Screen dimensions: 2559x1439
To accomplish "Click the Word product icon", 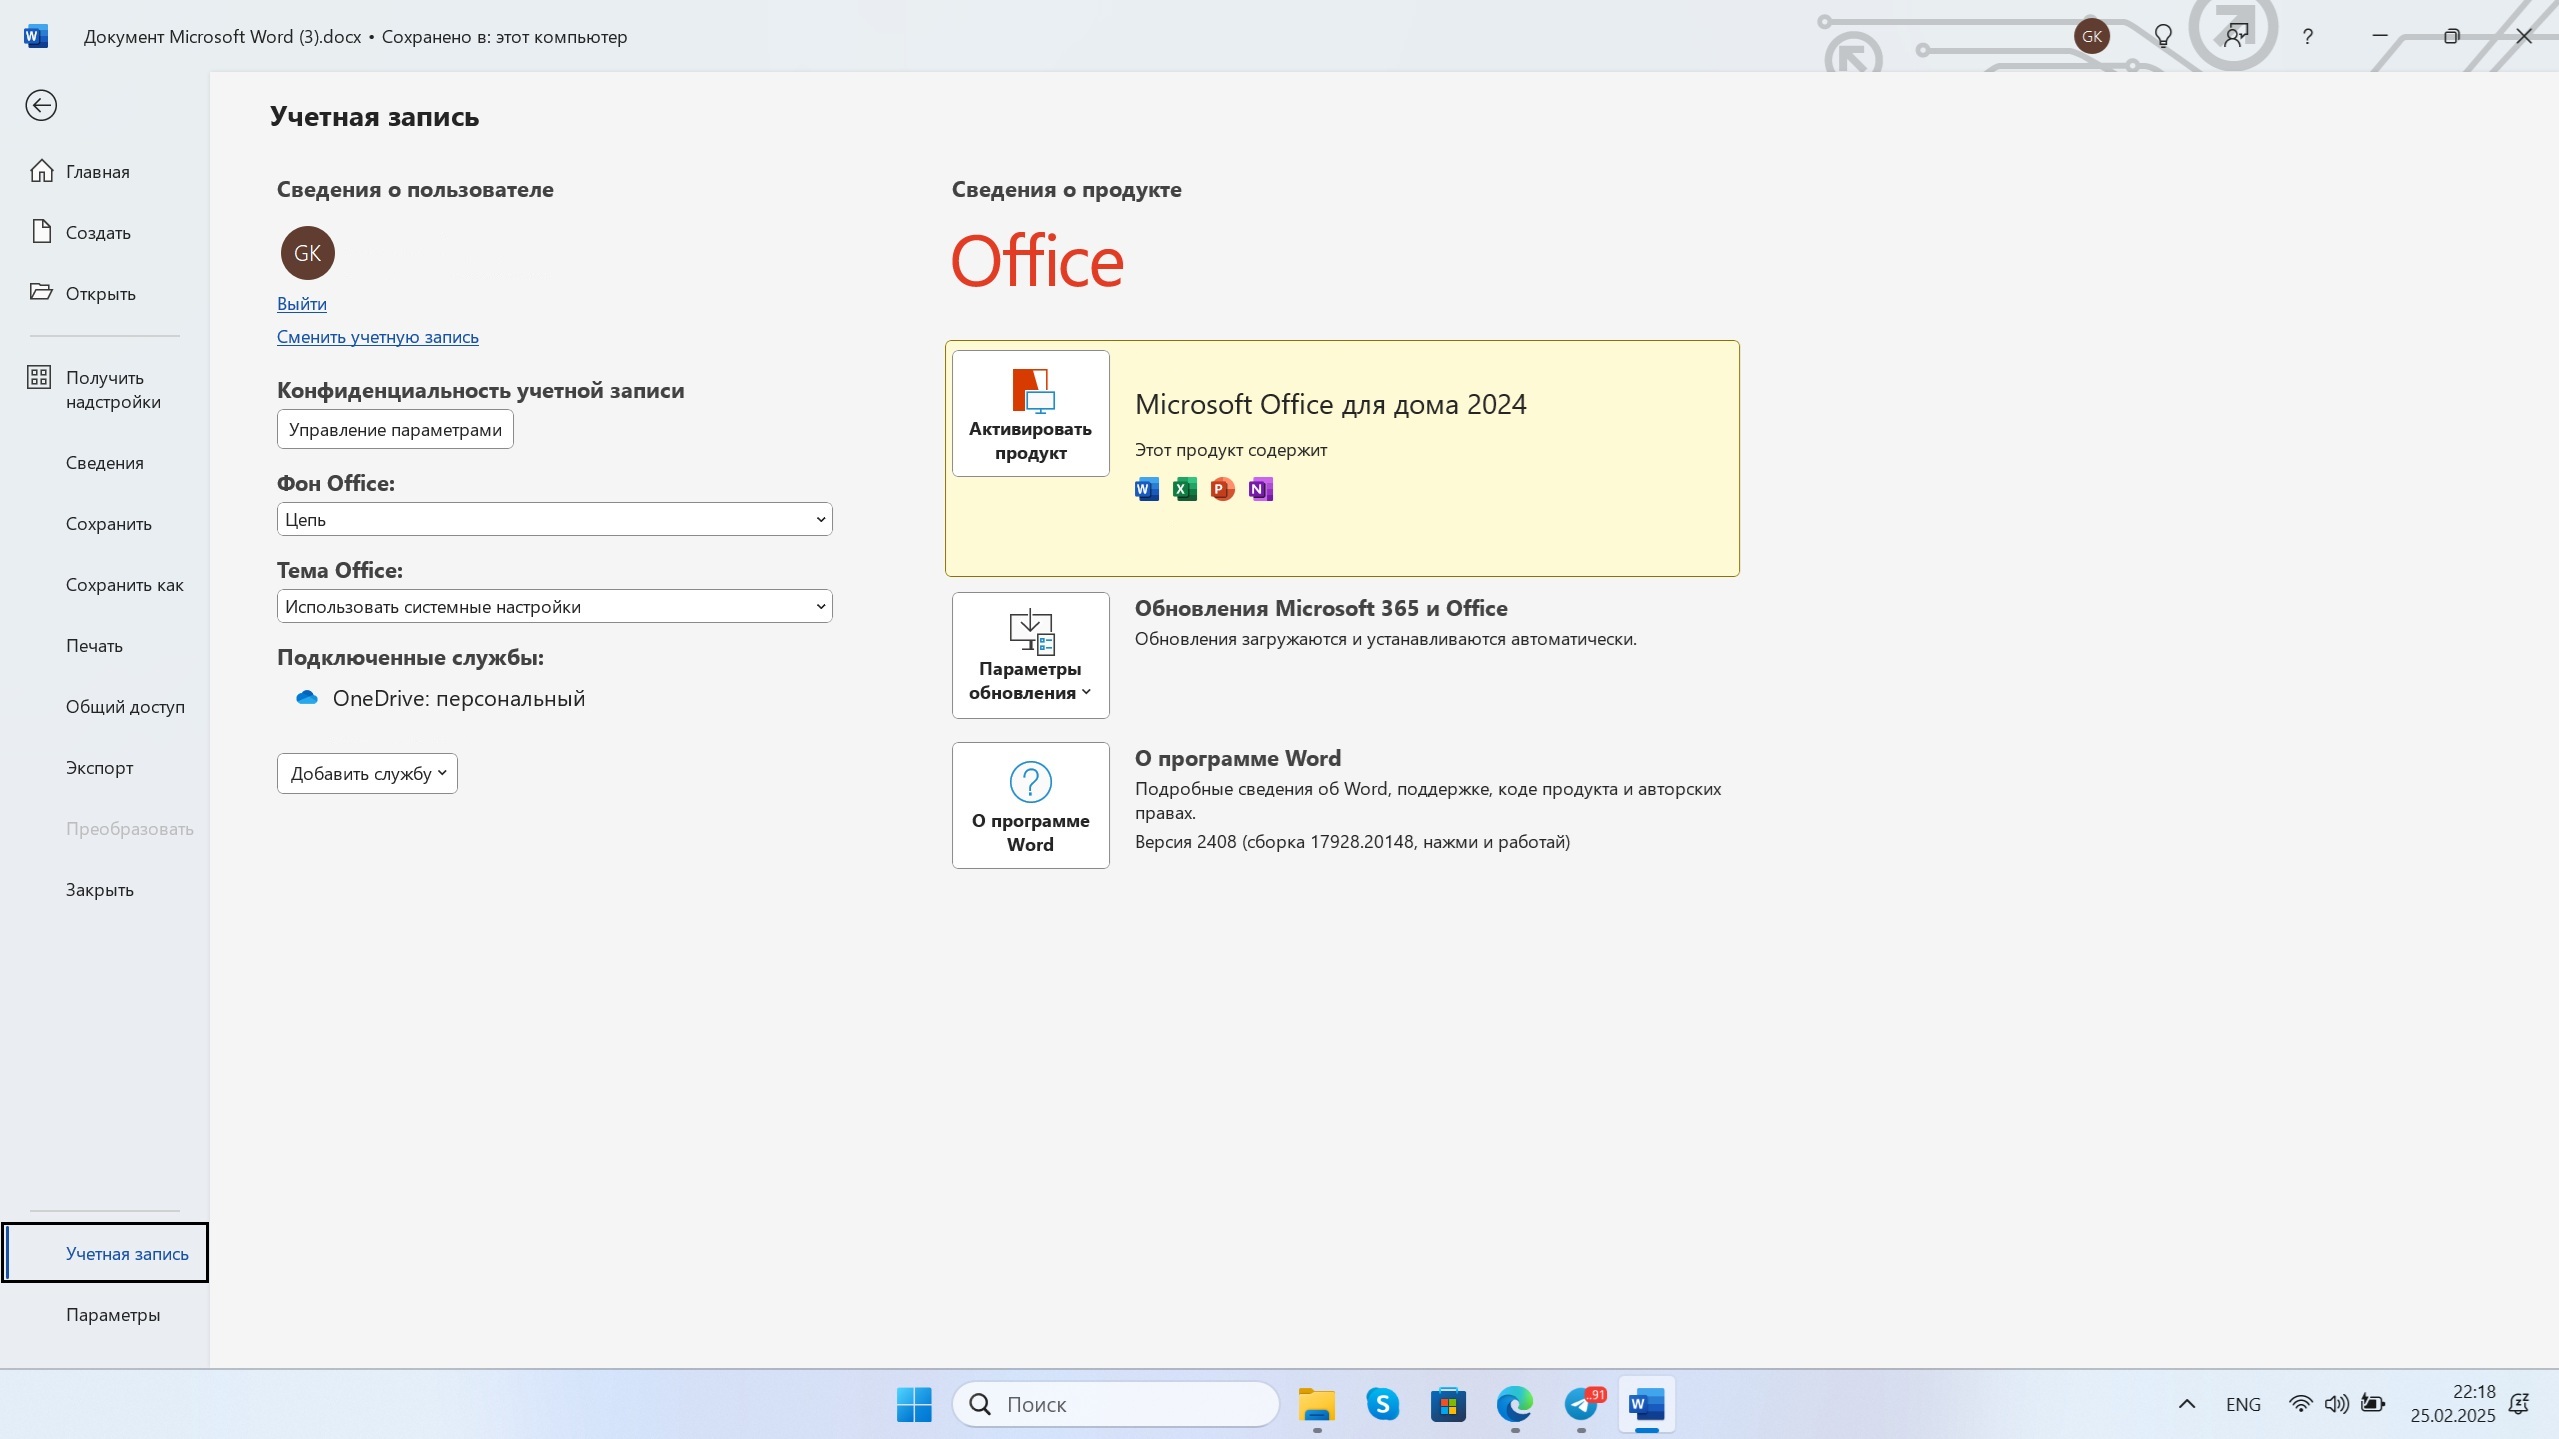I will pyautogui.click(x=1147, y=489).
